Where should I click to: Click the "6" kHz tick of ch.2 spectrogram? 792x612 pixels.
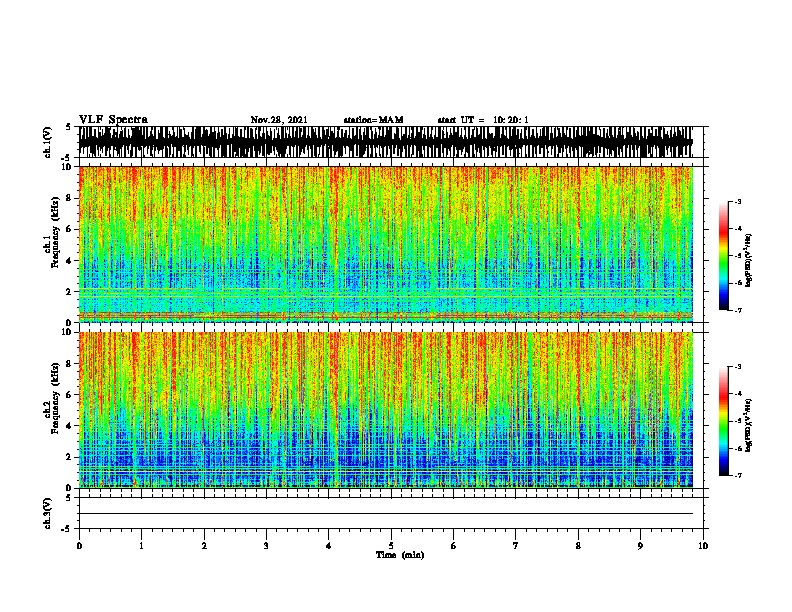coord(70,395)
